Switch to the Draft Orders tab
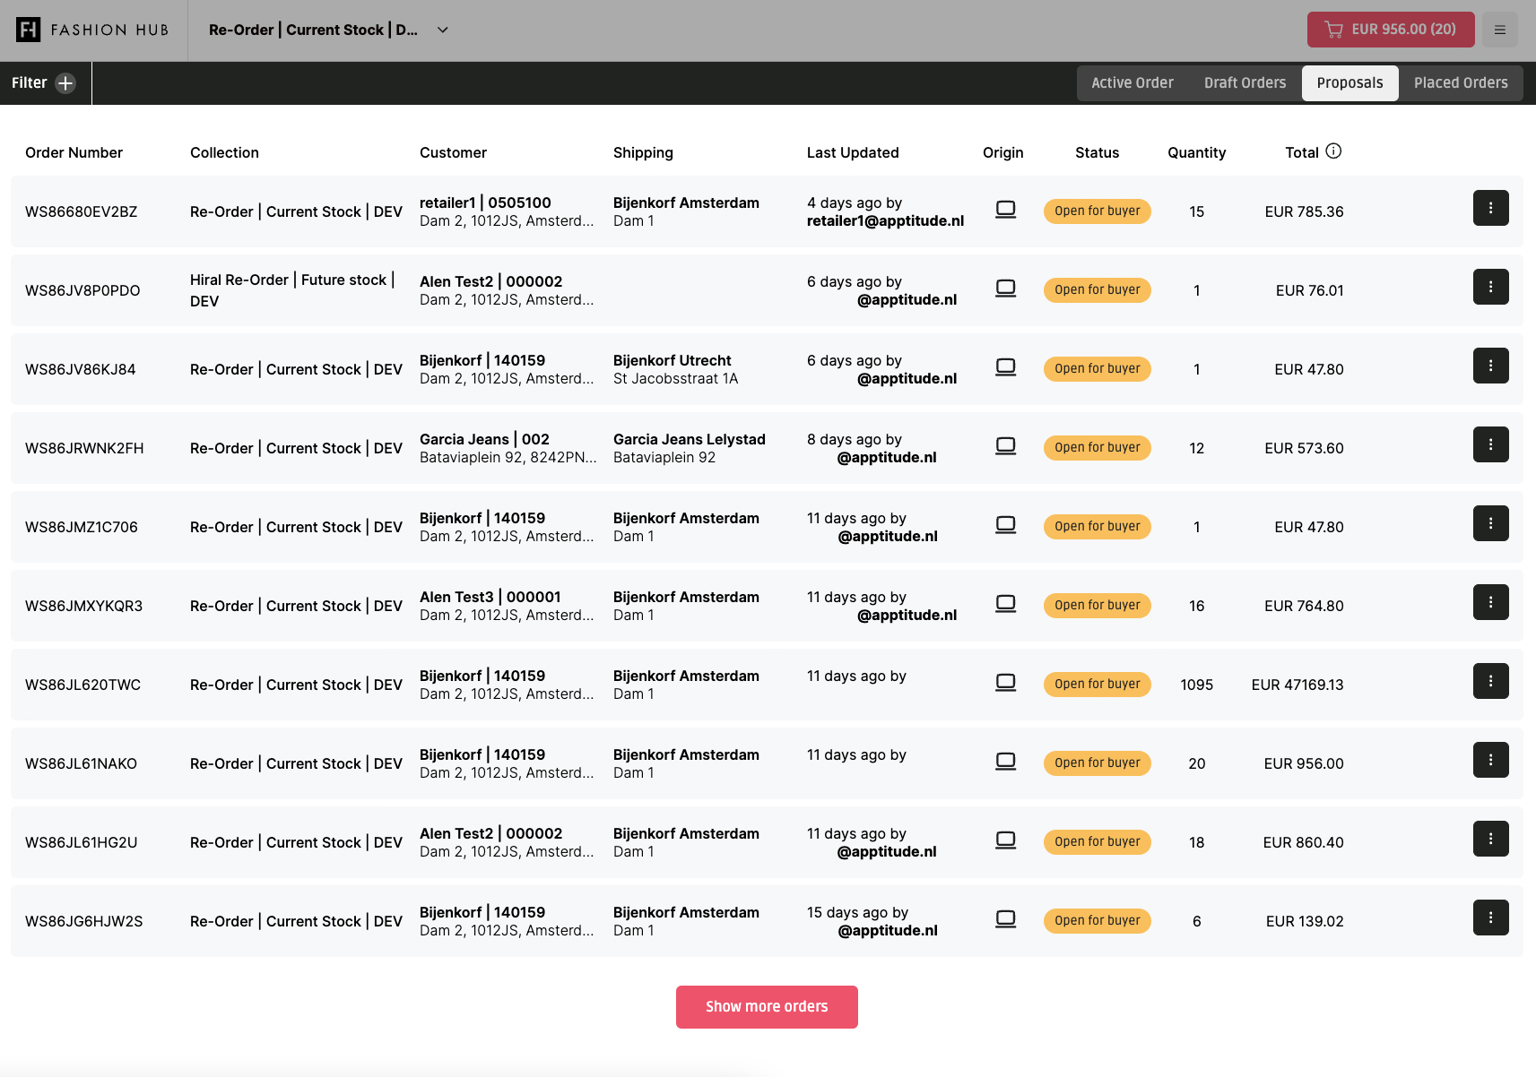 tap(1244, 83)
